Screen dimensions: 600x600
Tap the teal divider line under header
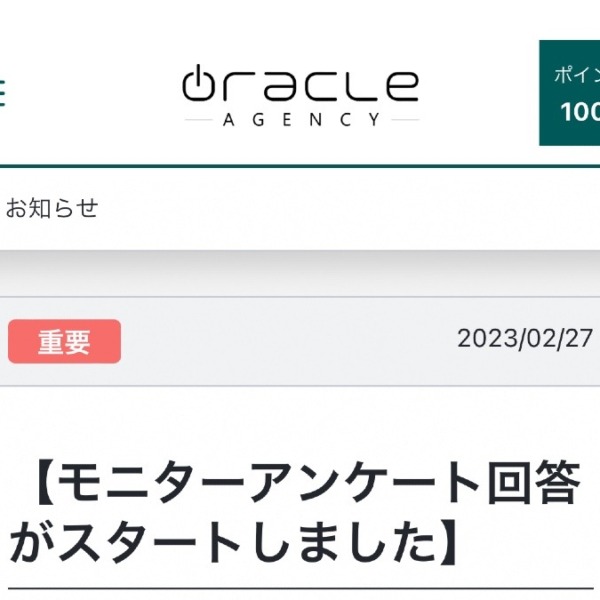click(x=300, y=166)
